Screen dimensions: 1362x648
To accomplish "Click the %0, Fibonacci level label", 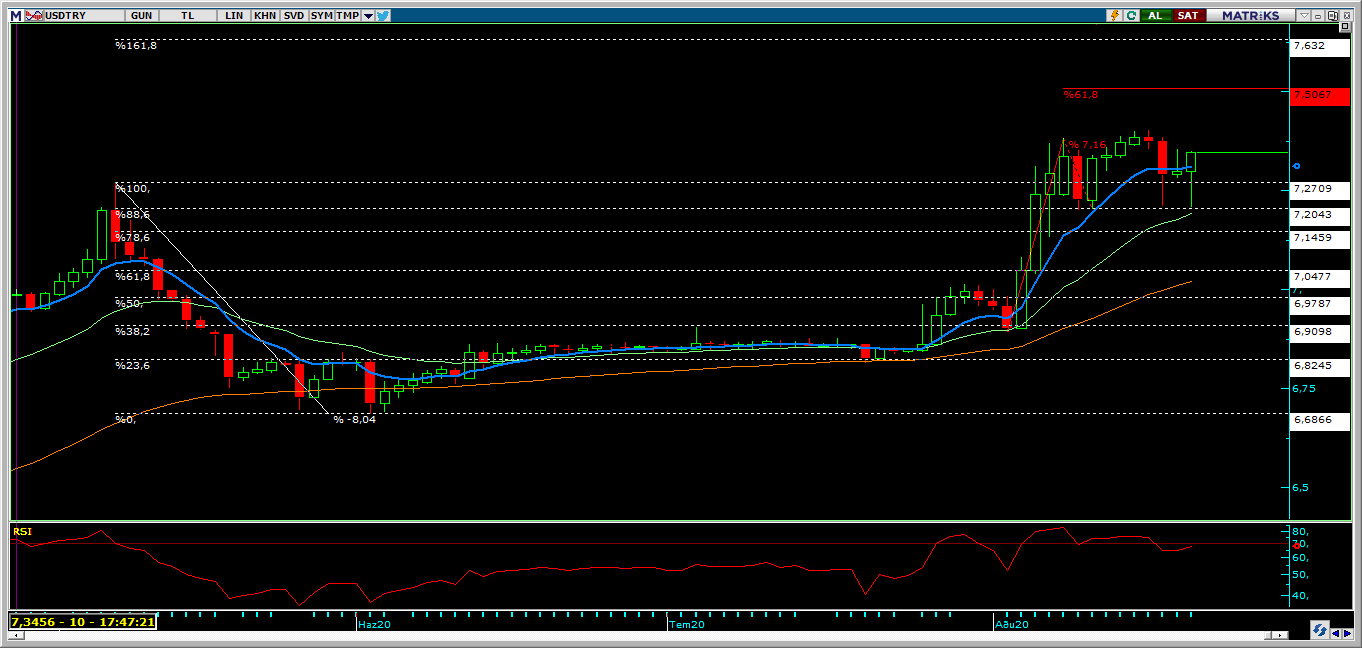I will coord(125,419).
